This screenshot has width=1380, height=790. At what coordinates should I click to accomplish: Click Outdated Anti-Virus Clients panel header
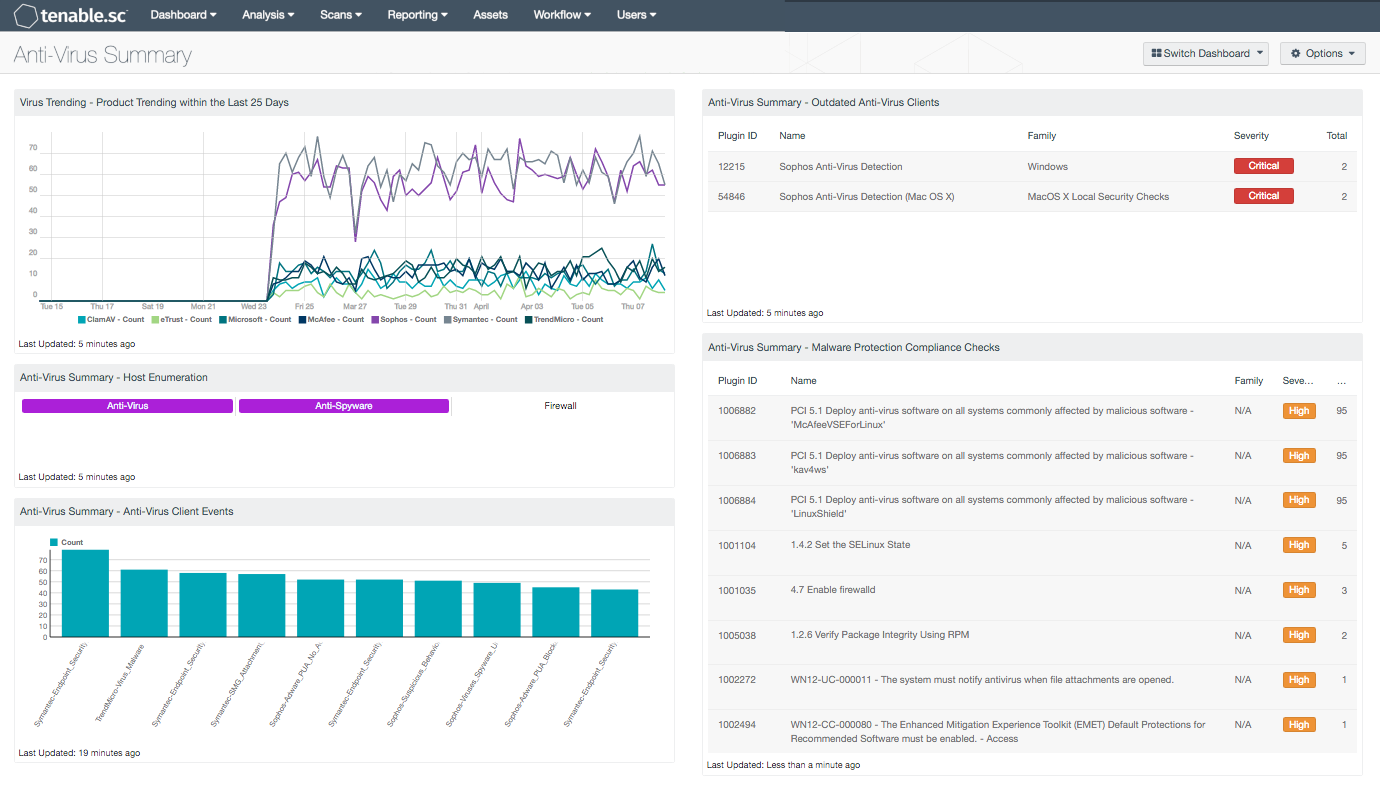(x=1032, y=102)
